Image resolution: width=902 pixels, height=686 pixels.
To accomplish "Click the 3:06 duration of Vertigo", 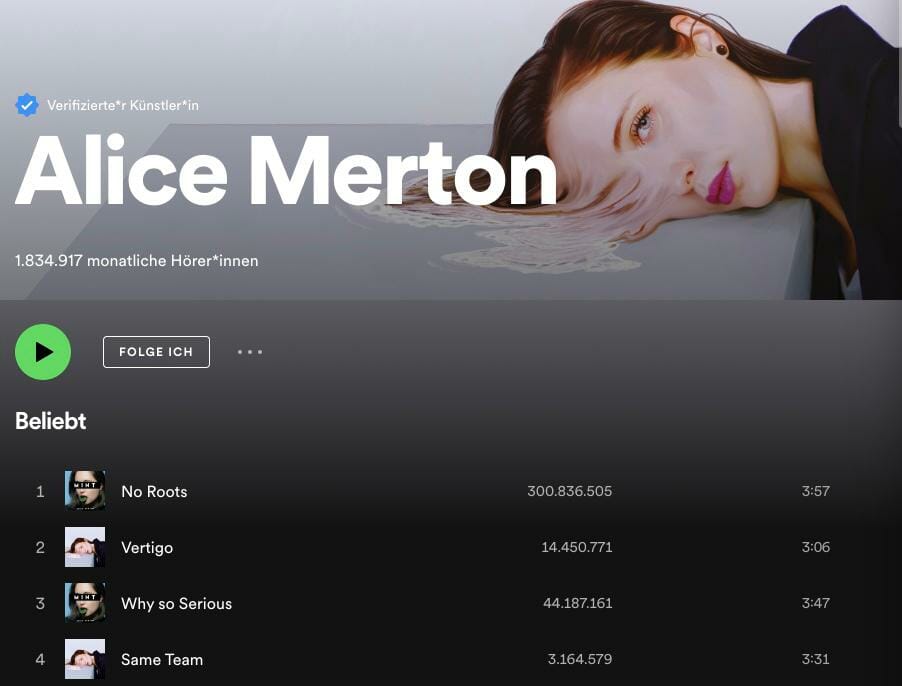I will point(816,547).
